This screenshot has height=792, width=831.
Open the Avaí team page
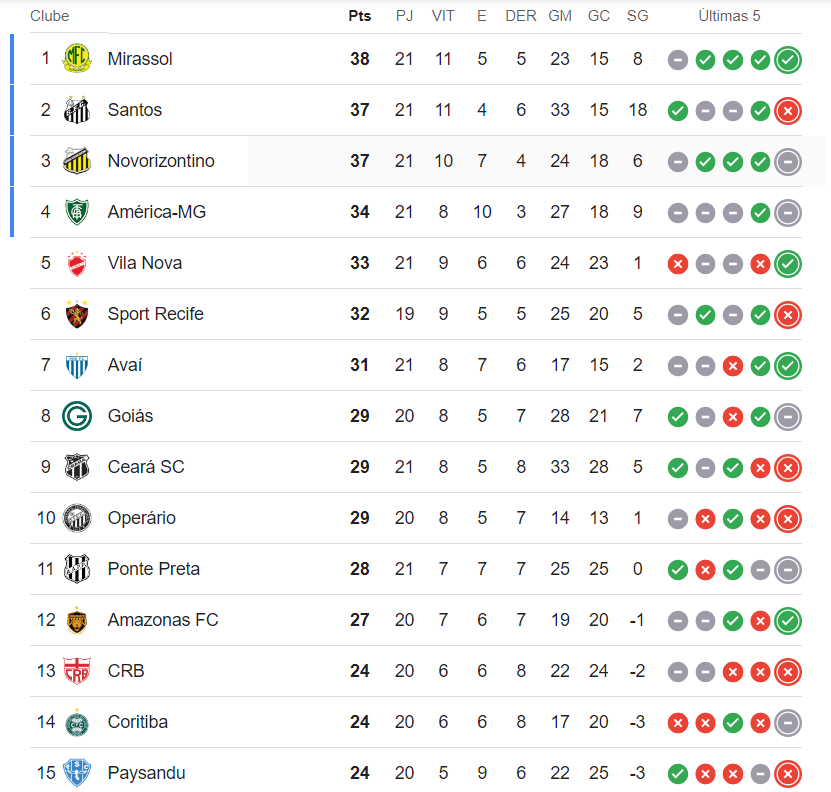[x=125, y=365]
